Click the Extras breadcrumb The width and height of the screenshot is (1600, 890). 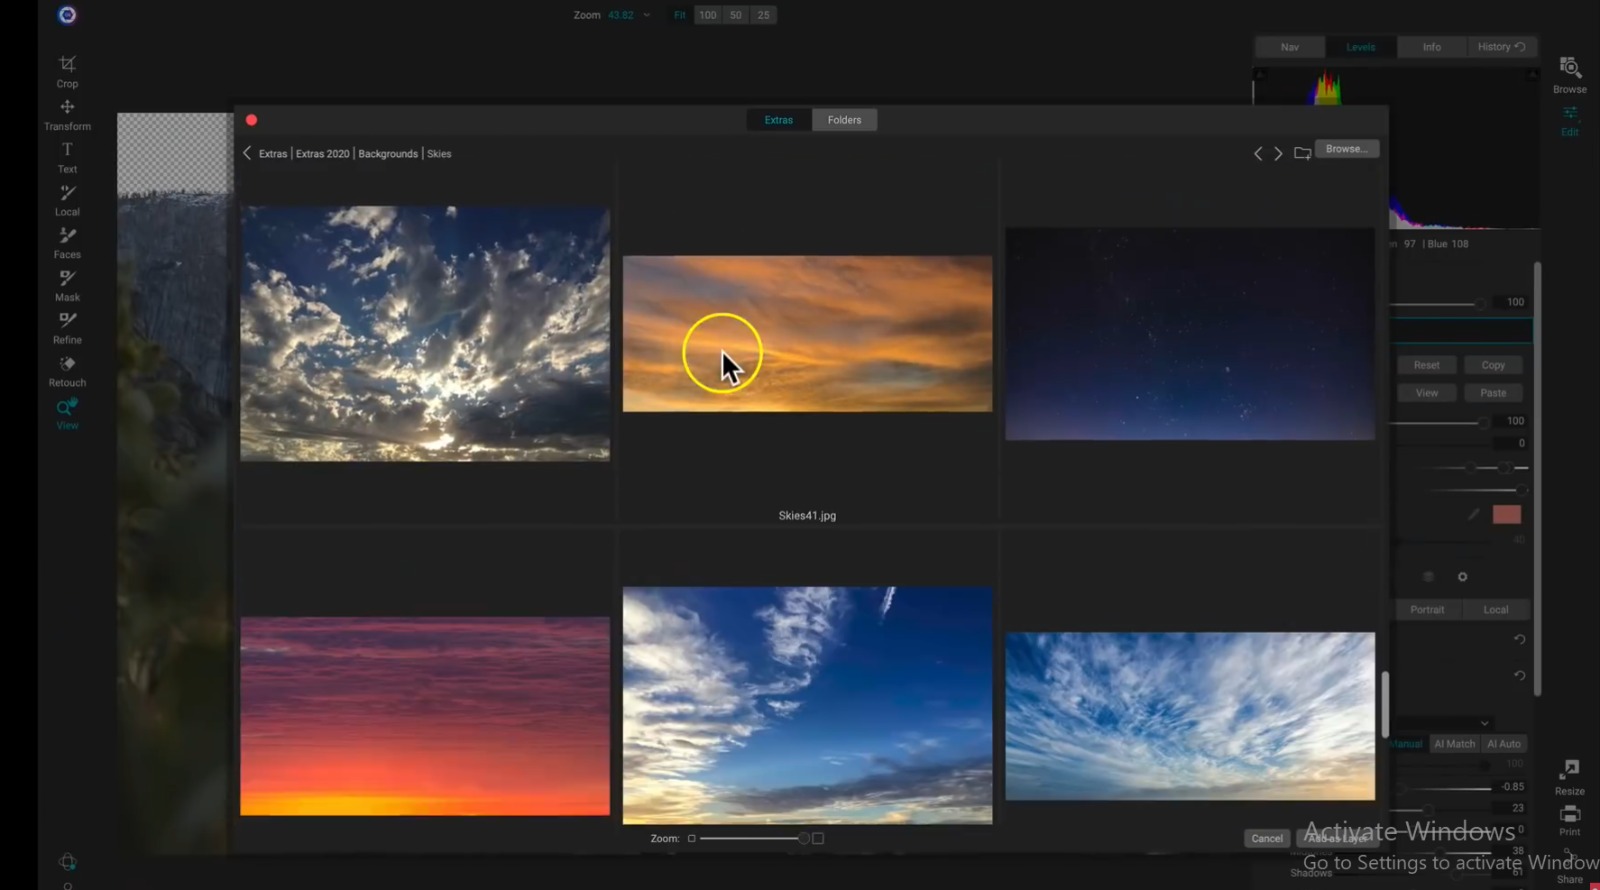tap(273, 154)
